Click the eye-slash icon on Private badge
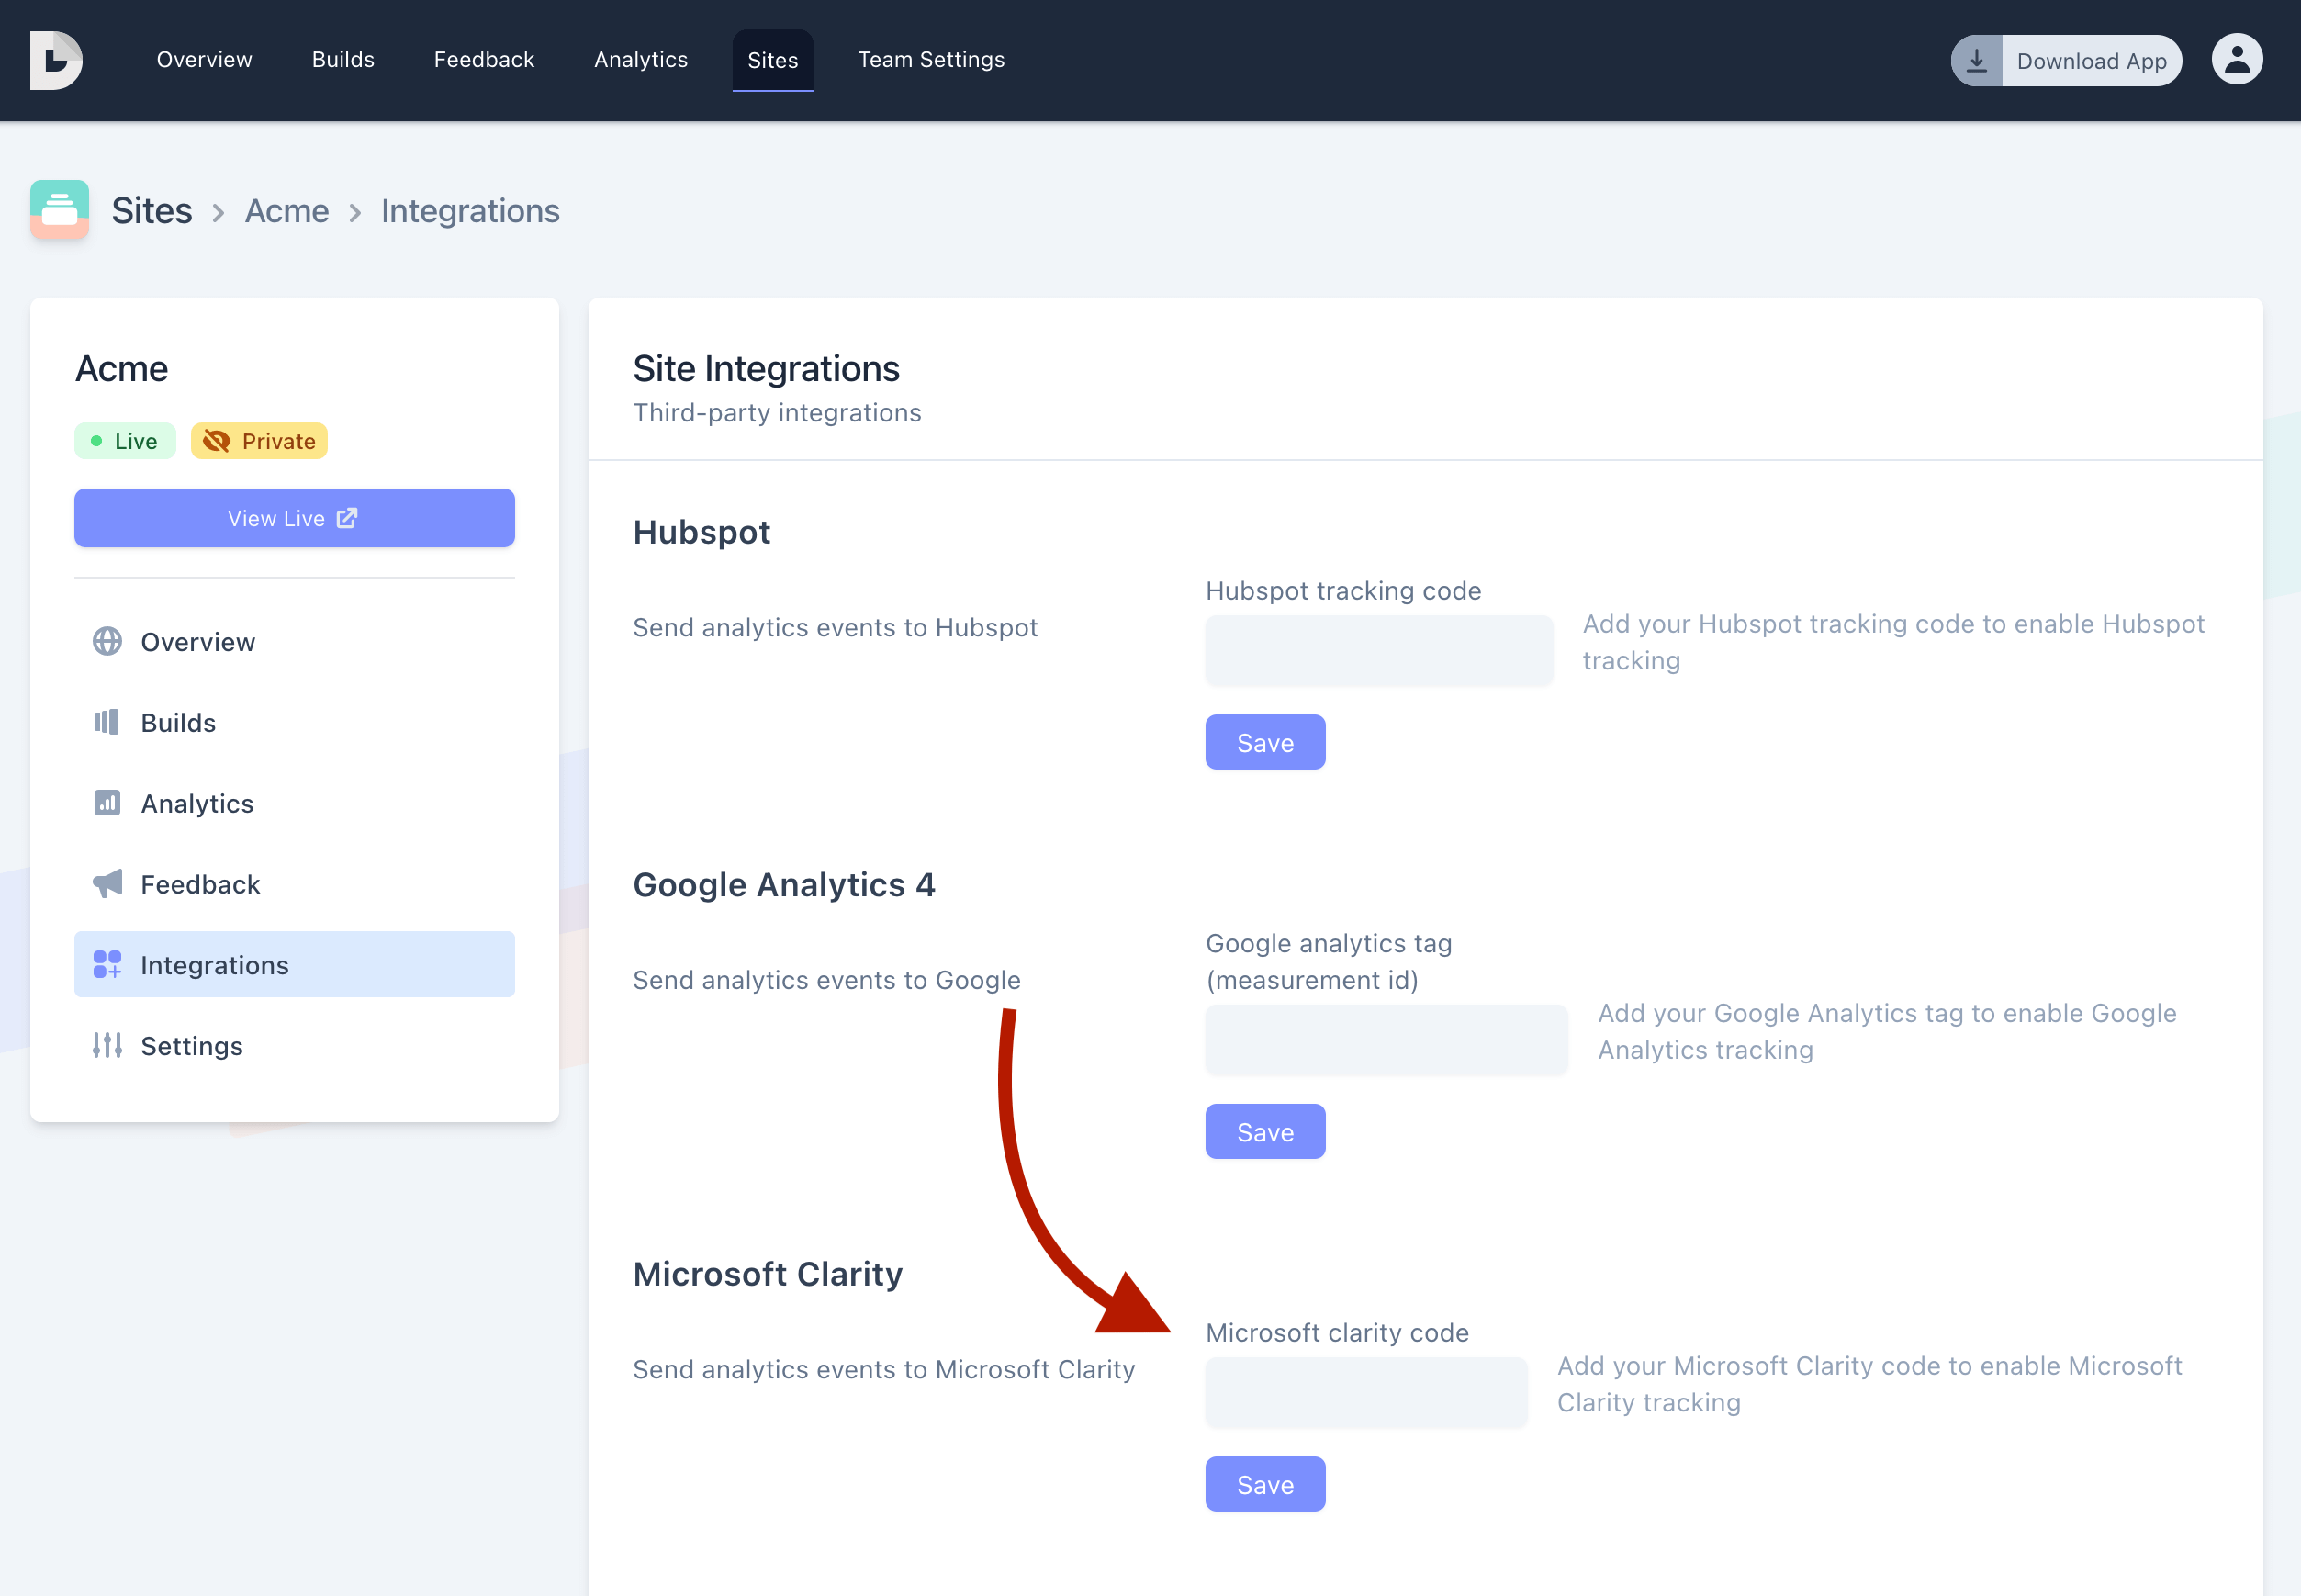This screenshot has width=2301, height=1596. pyautogui.click(x=215, y=440)
